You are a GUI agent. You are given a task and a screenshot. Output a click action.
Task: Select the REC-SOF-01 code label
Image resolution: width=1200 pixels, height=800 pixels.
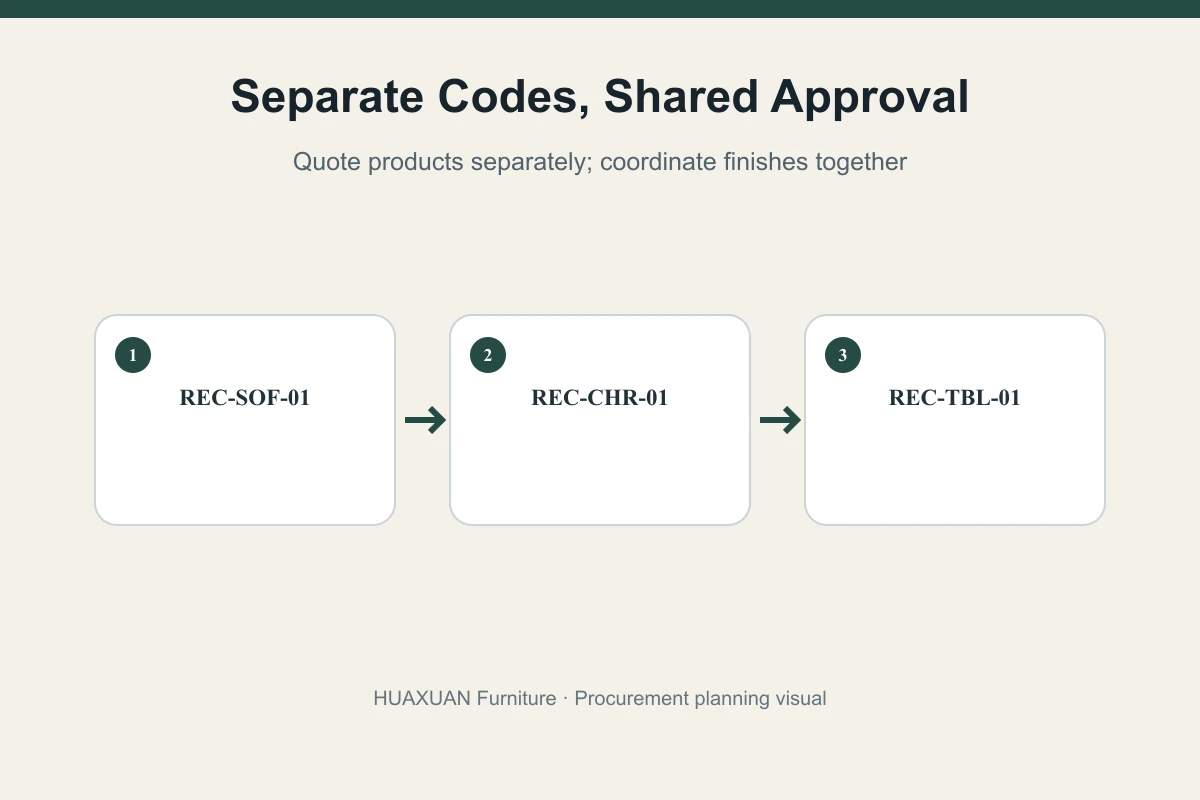[245, 398]
